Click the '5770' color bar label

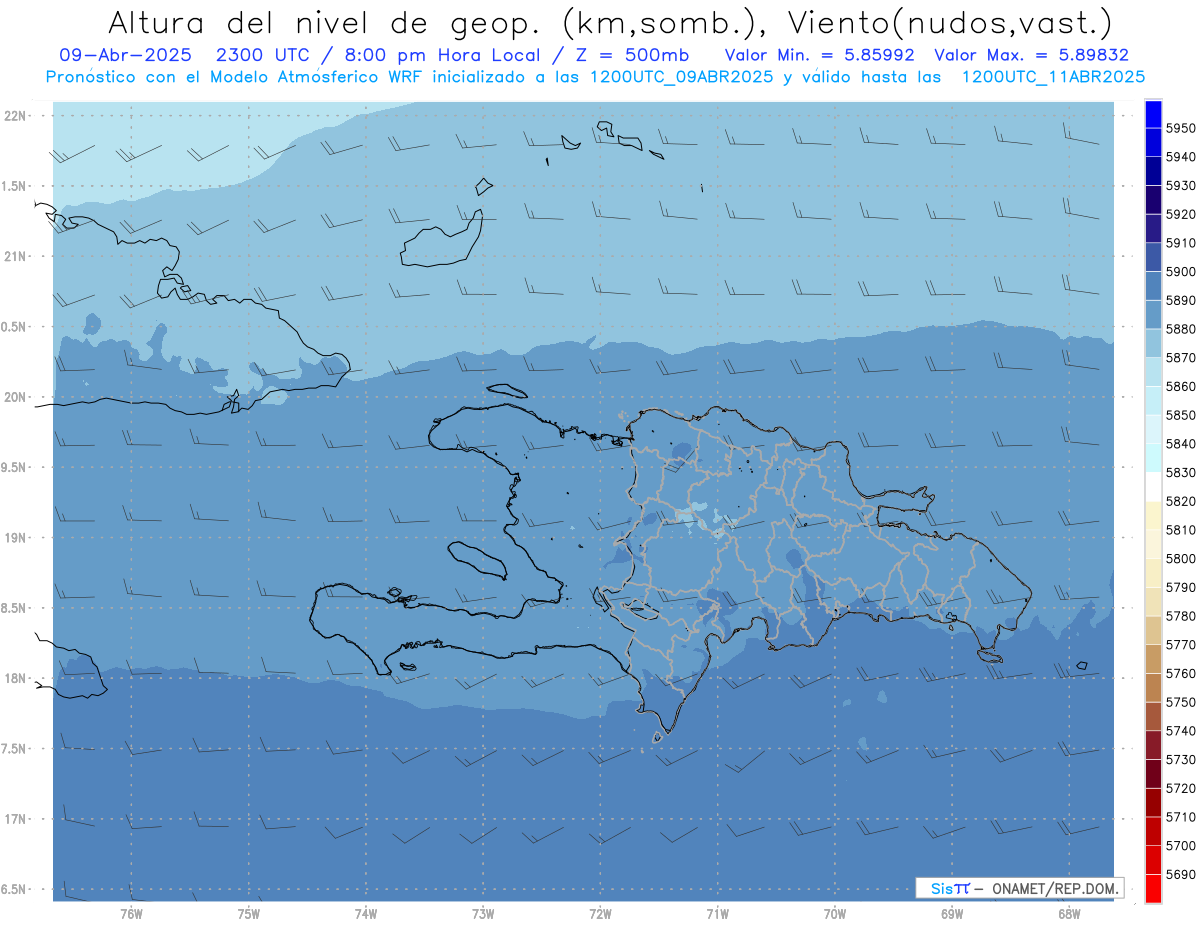point(1180,645)
